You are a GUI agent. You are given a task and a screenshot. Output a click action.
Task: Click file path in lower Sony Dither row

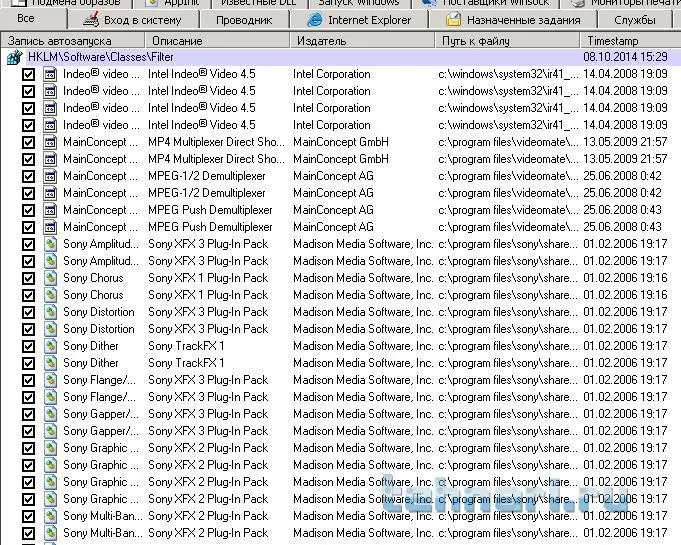pos(508,363)
